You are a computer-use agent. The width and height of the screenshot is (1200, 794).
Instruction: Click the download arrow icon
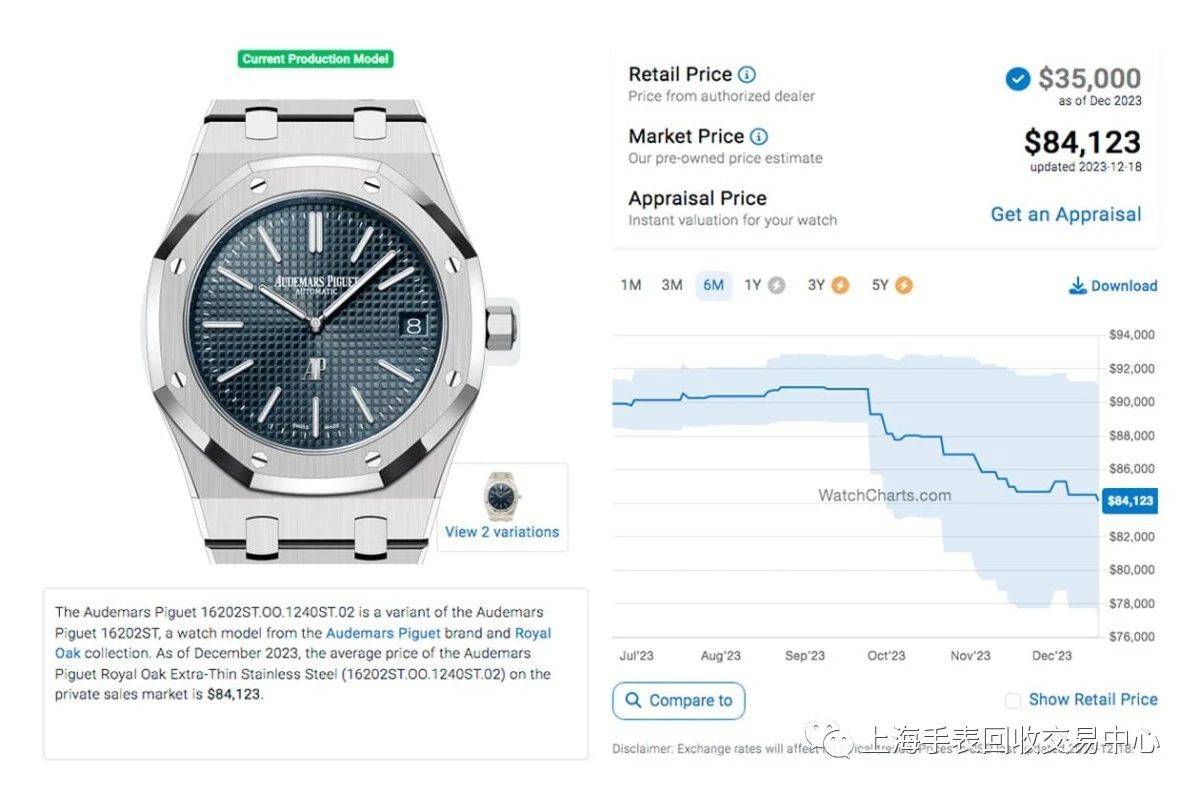point(1077,286)
